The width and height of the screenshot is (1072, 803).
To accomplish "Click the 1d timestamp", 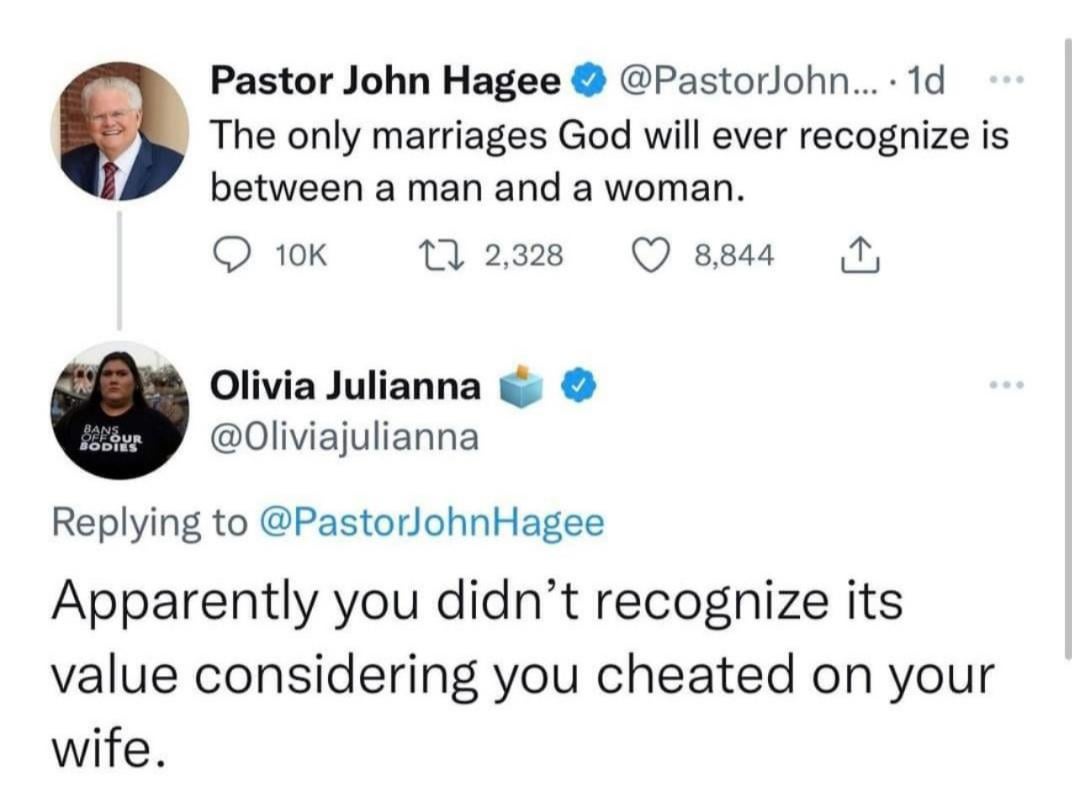I will (x=922, y=82).
